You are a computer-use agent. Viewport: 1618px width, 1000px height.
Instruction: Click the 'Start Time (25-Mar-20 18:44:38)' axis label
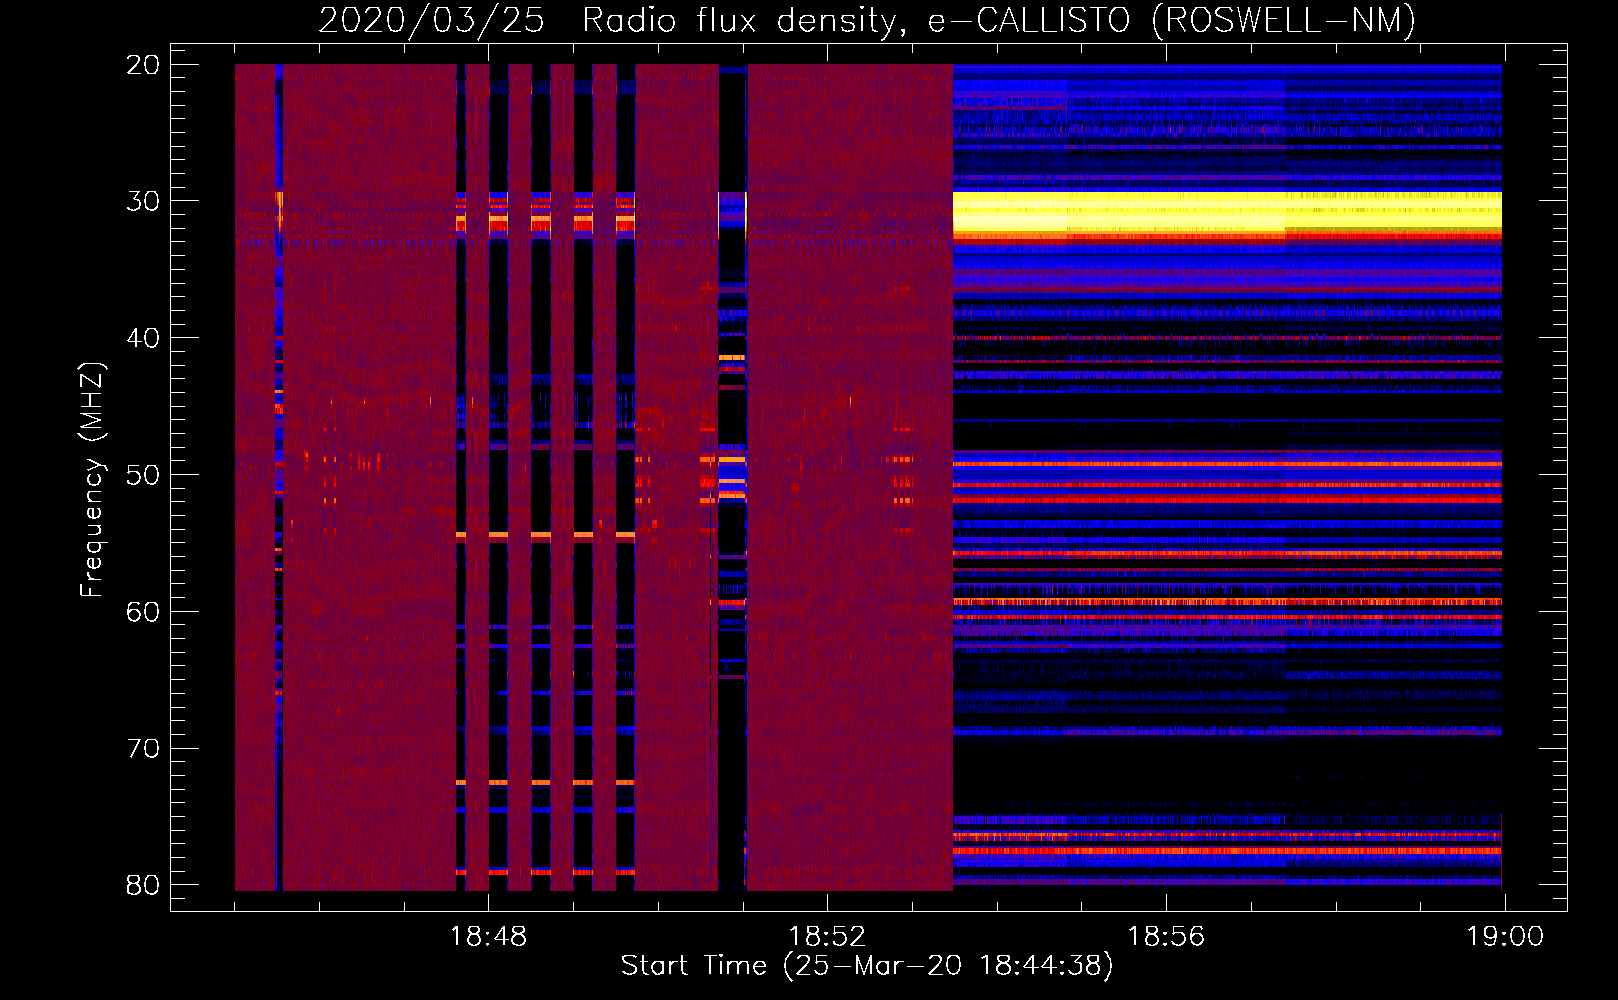point(867,966)
